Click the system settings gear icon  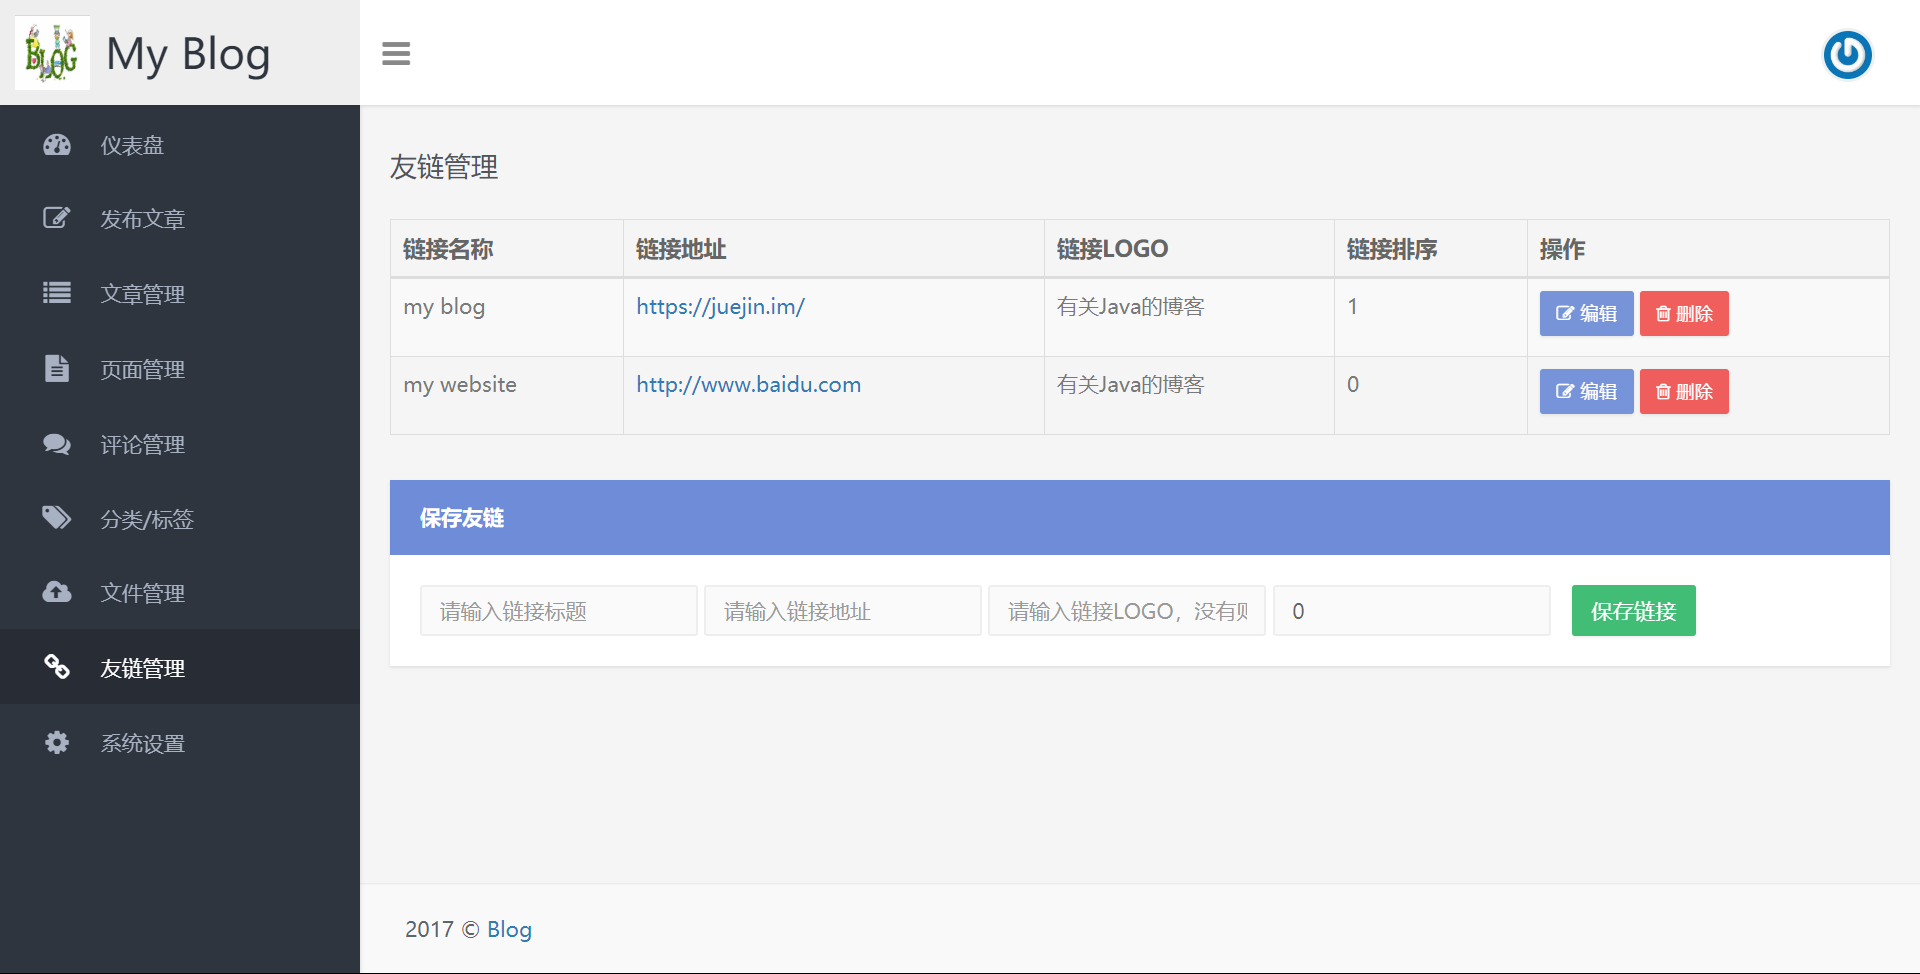pyautogui.click(x=57, y=742)
